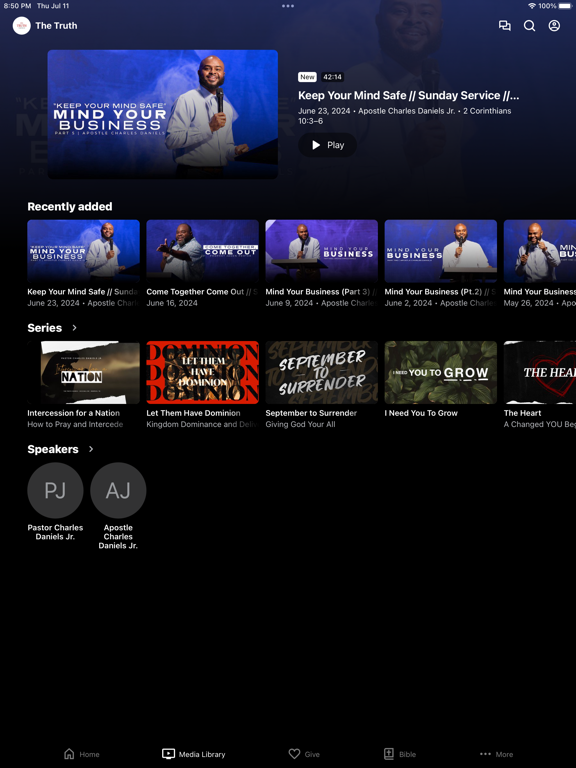Tap 'Intercession for a Nation' title text
Viewport: 576px width, 768px height.
tap(73, 413)
